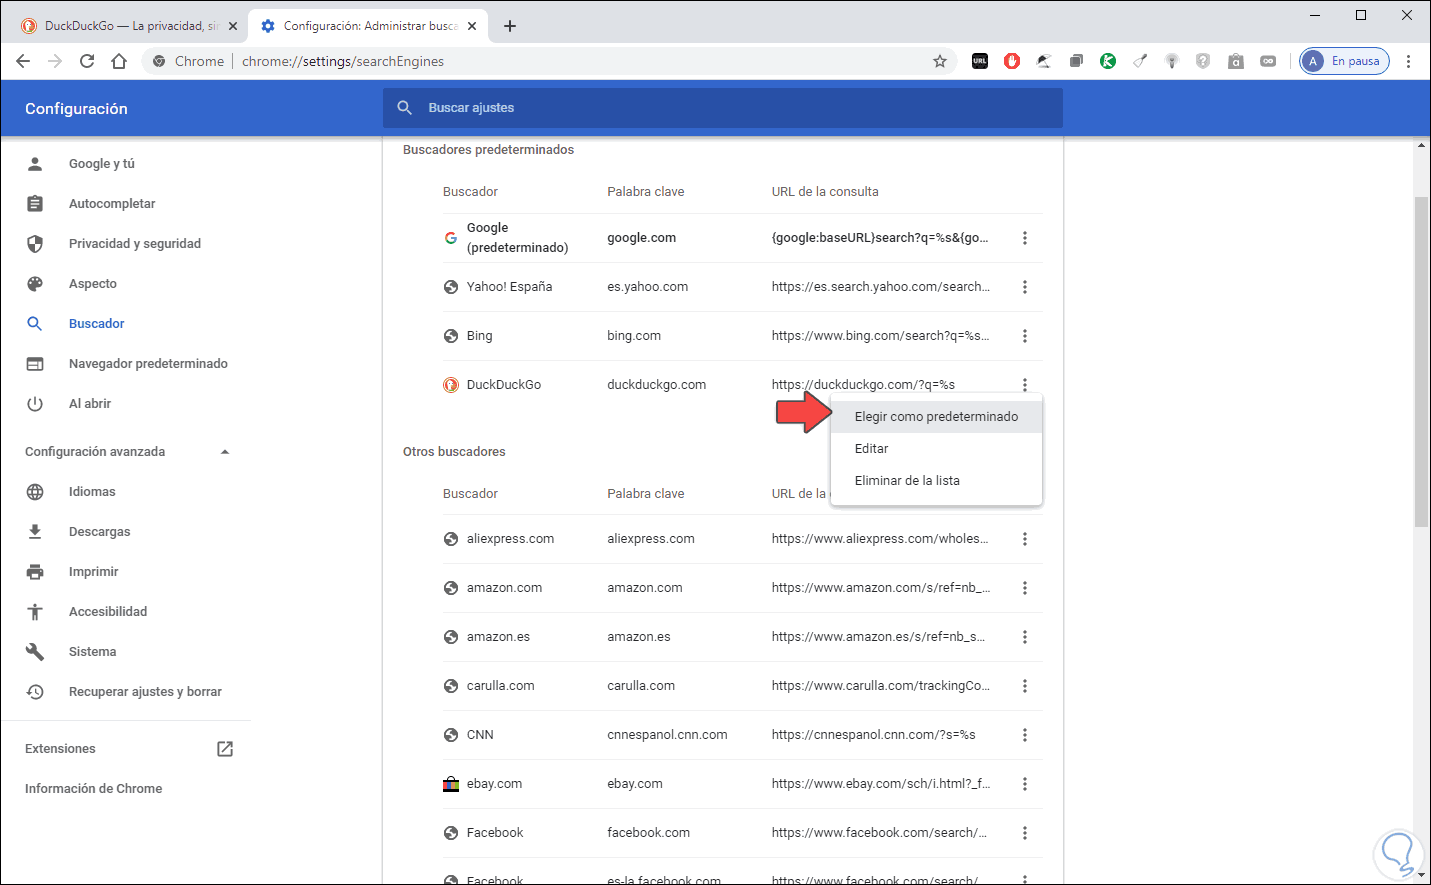Close the DuckDuckGo tab
The image size is (1431, 885).
coord(233,26)
